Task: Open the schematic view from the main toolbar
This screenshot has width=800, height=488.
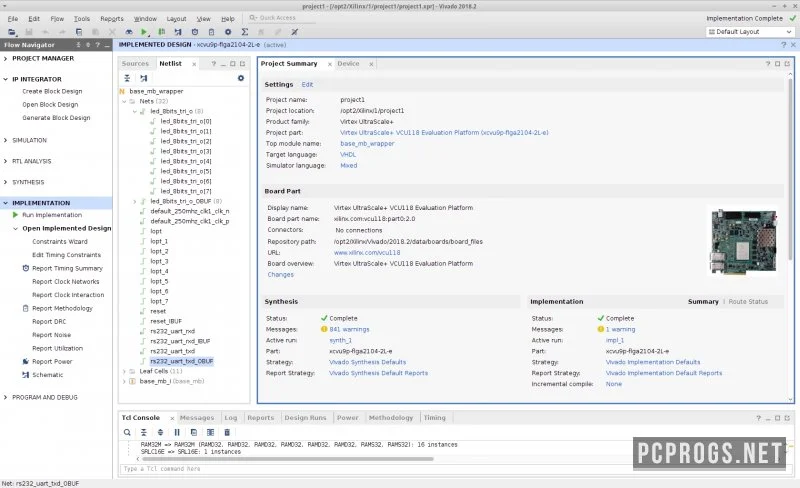Action: pos(178,32)
